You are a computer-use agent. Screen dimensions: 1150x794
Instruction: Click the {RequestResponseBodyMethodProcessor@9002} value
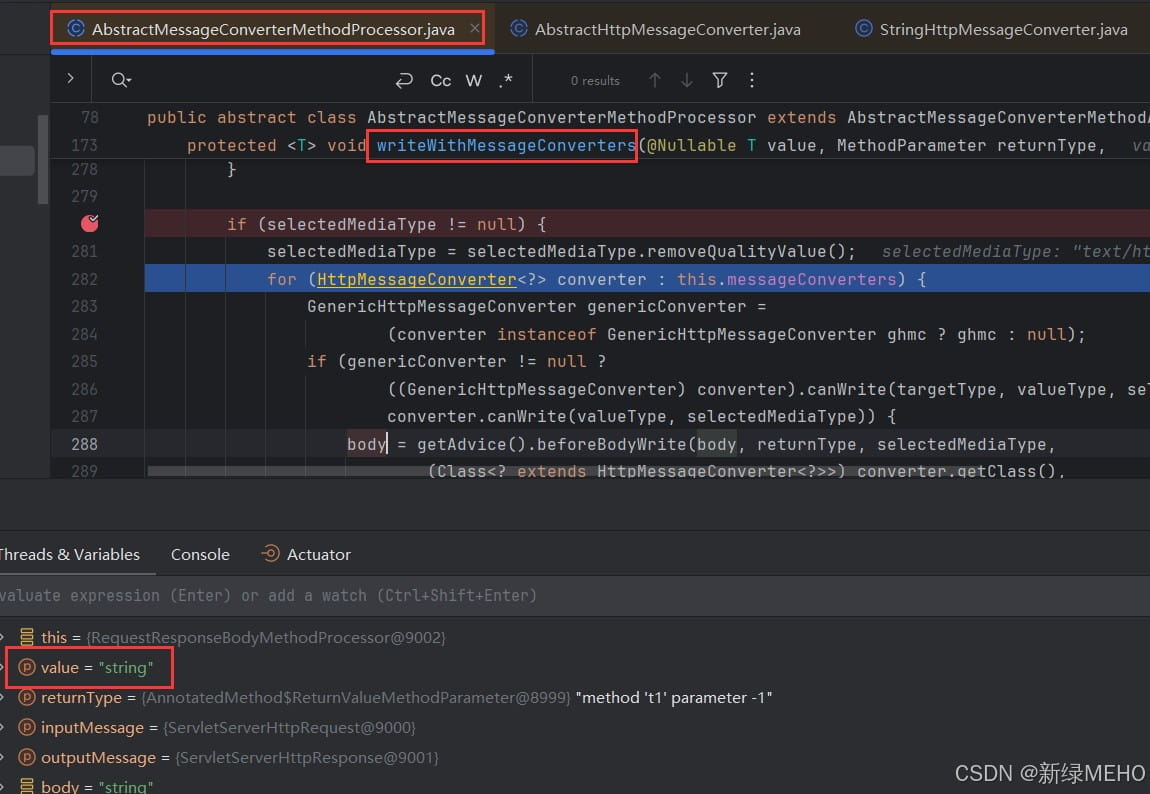pos(265,637)
